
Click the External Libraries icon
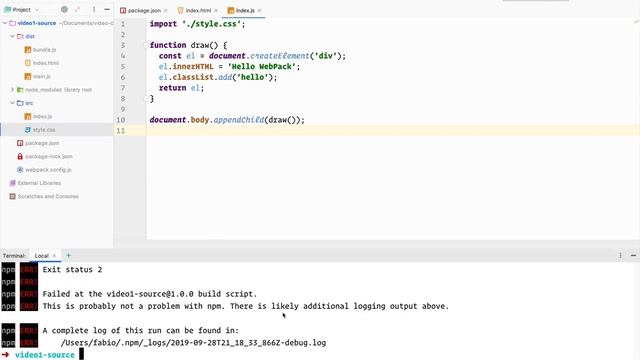12,183
